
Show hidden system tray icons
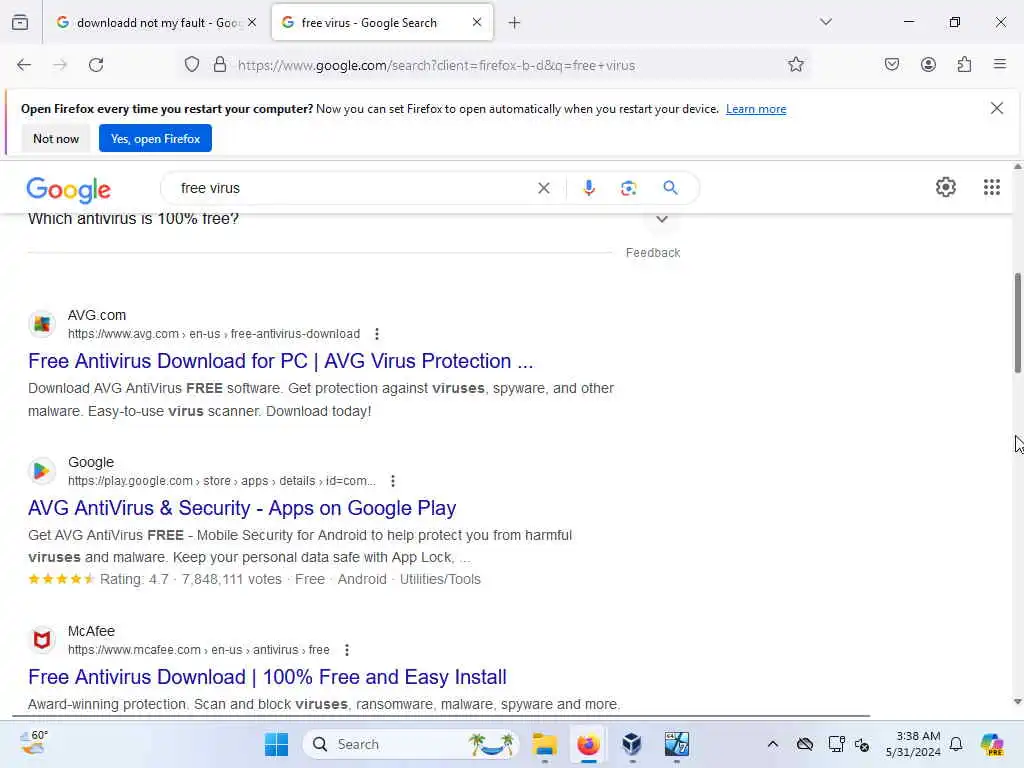773,744
